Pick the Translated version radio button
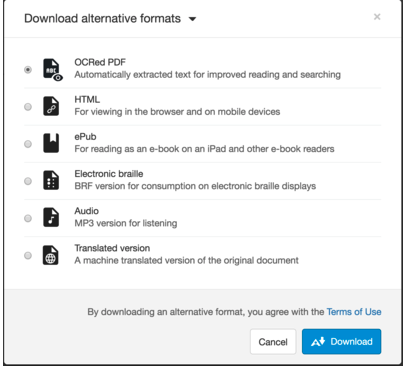This screenshot has width=407, height=366. (x=28, y=256)
